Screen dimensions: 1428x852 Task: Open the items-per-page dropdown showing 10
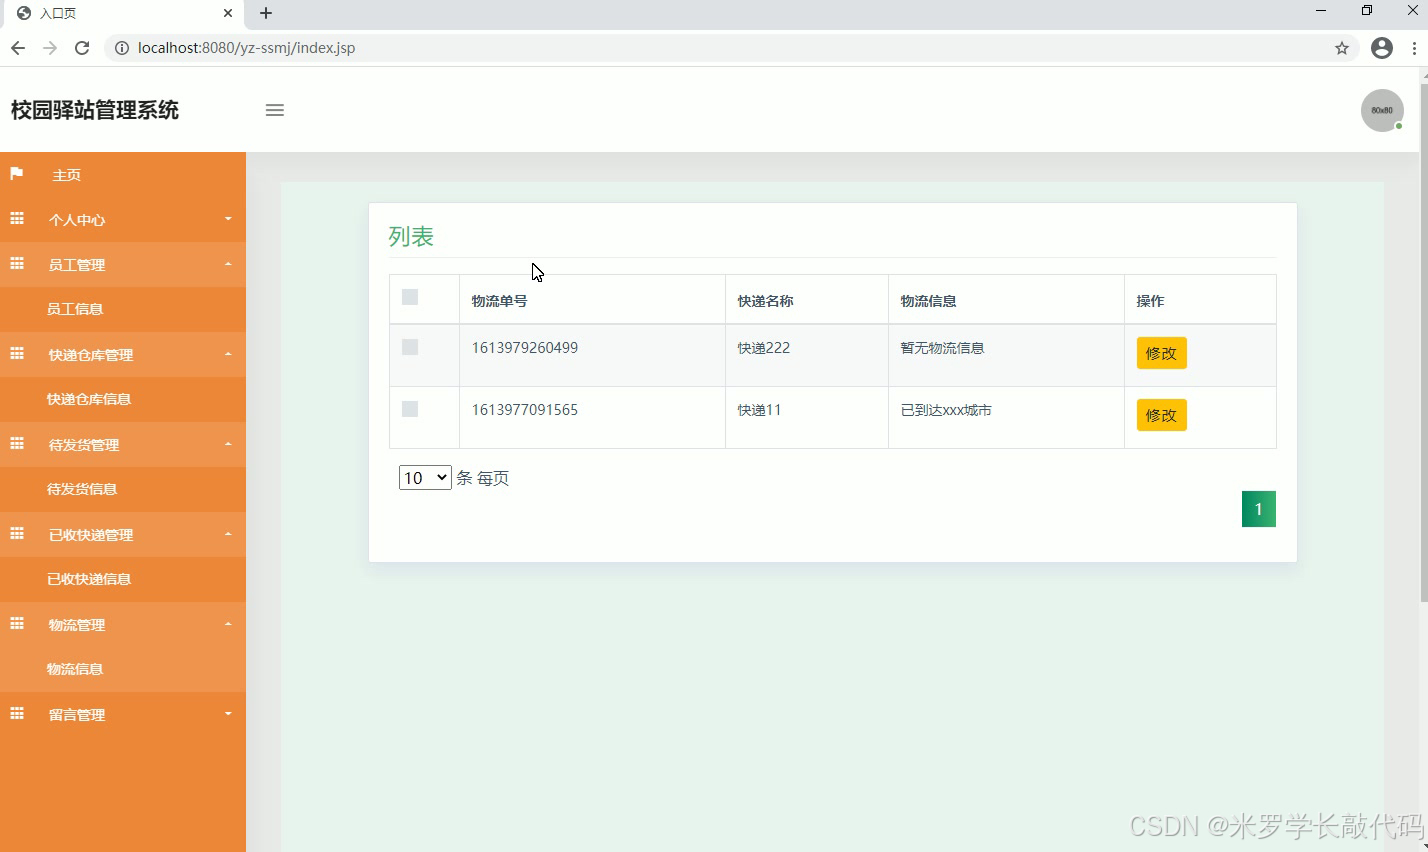click(424, 477)
